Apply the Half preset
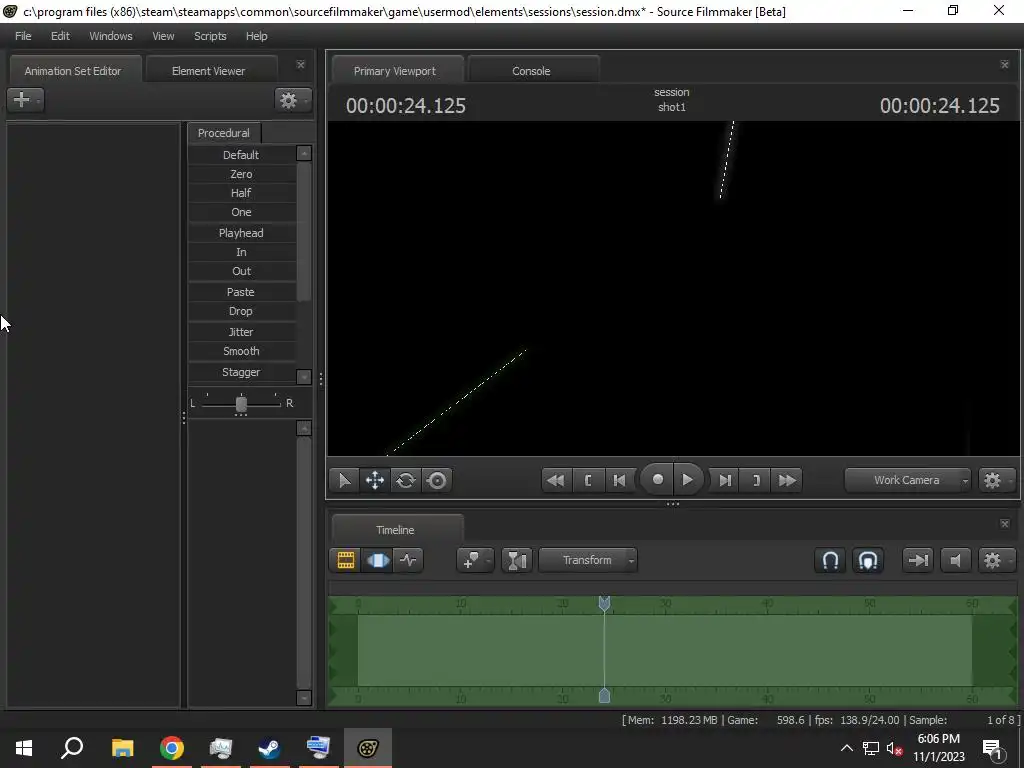This screenshot has width=1024, height=768. click(241, 193)
